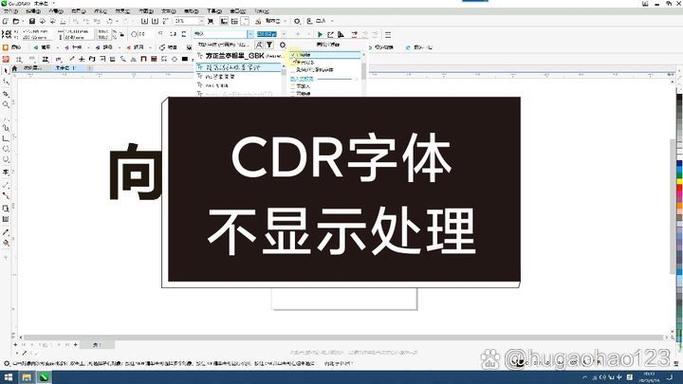Click the three-line list icon on property bar
The width and height of the screenshot is (683, 384).
pyautogui.click(x=388, y=34)
